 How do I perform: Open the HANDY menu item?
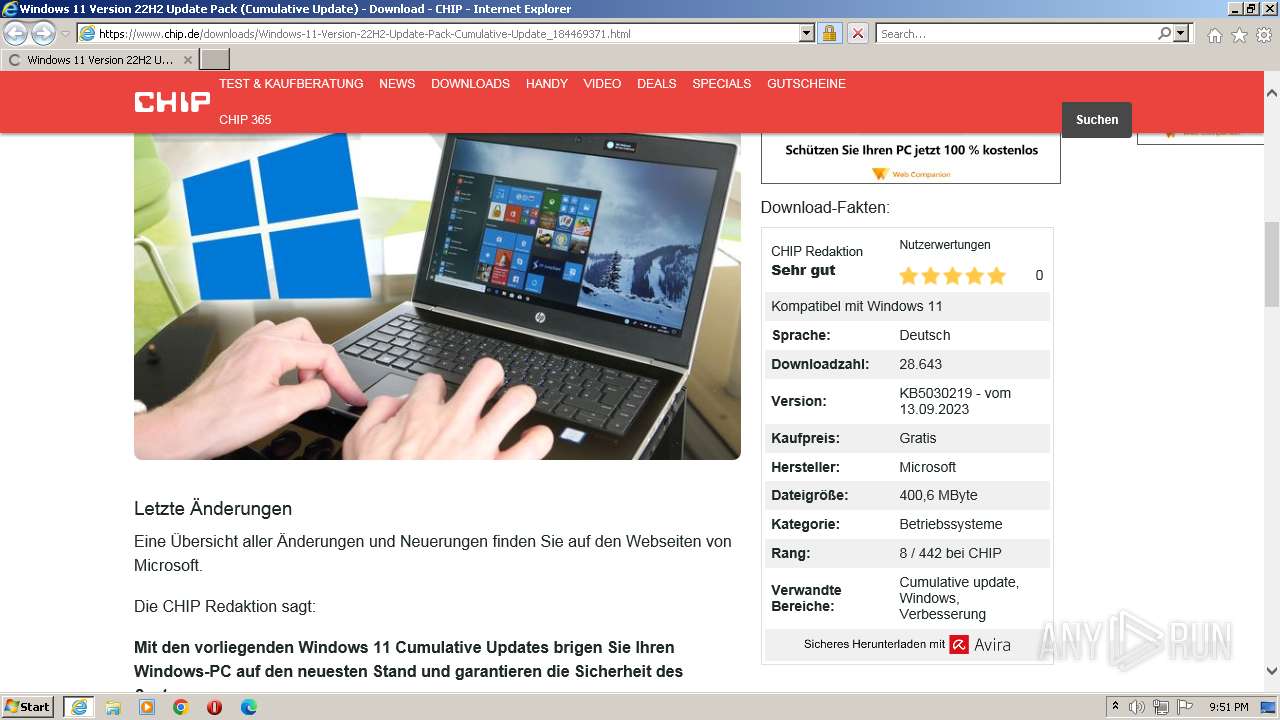click(x=547, y=84)
